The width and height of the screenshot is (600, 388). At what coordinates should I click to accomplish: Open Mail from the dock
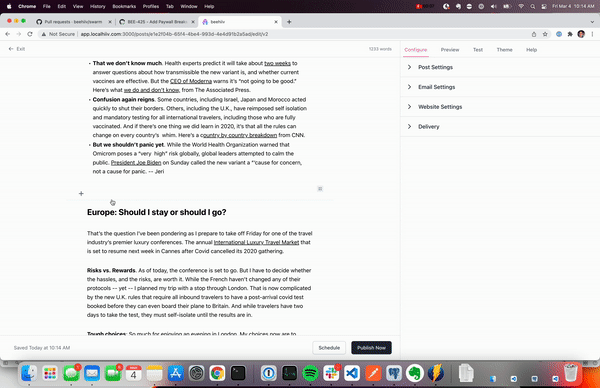pyautogui.click(x=92, y=373)
